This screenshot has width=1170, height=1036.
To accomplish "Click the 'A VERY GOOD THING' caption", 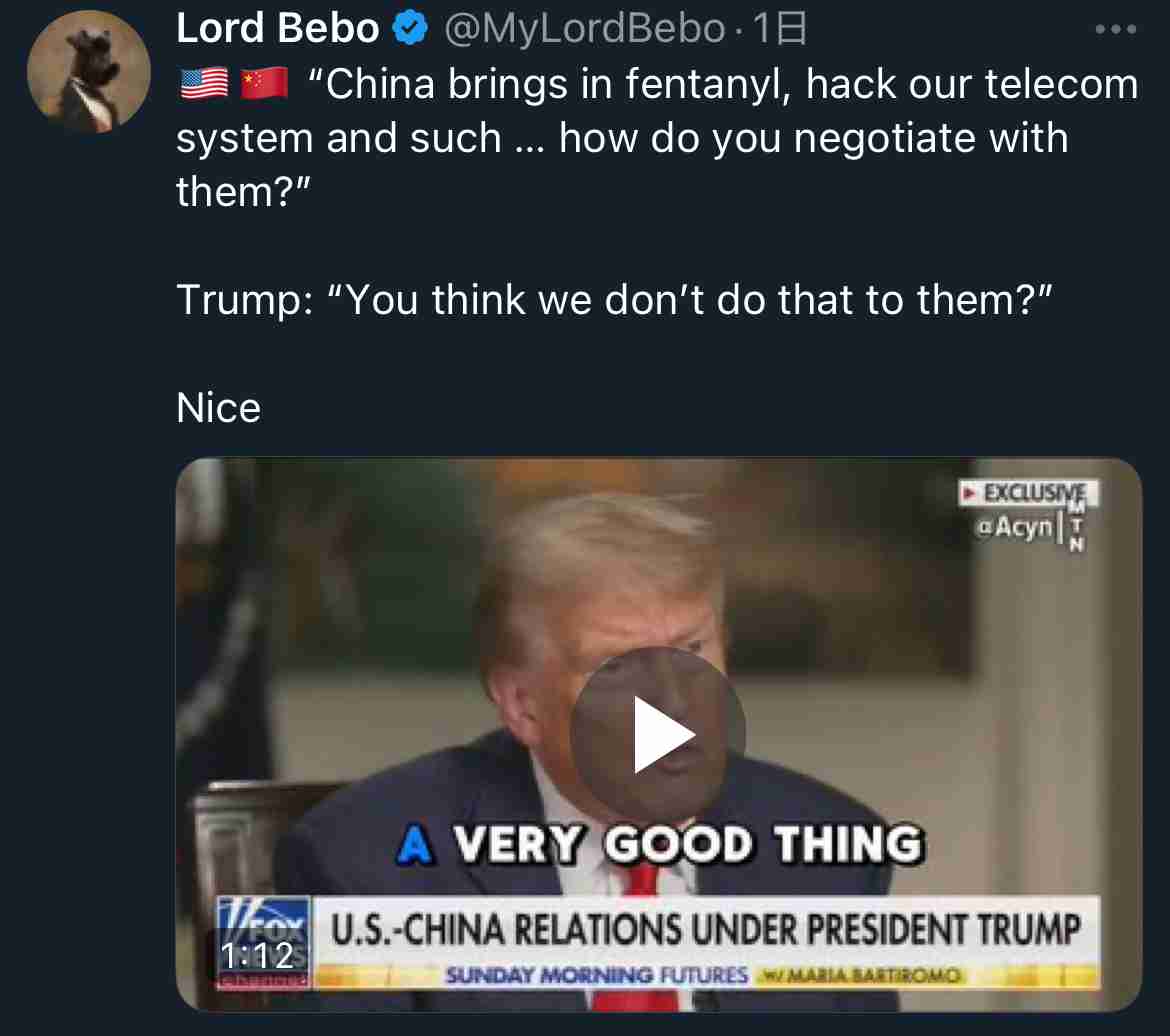I will (661, 844).
